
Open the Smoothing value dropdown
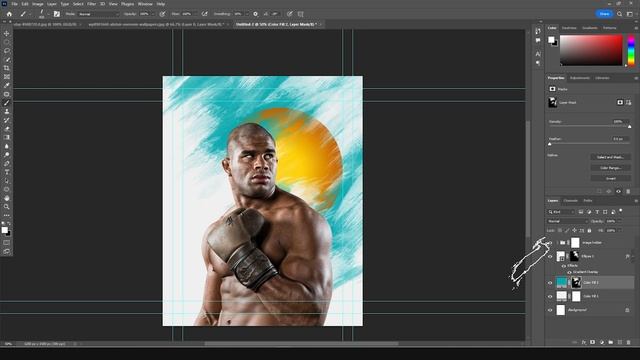coord(247,14)
